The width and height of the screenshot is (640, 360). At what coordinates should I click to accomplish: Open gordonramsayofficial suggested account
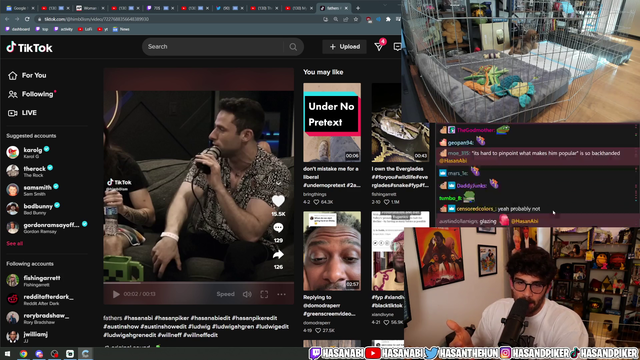click(47, 227)
